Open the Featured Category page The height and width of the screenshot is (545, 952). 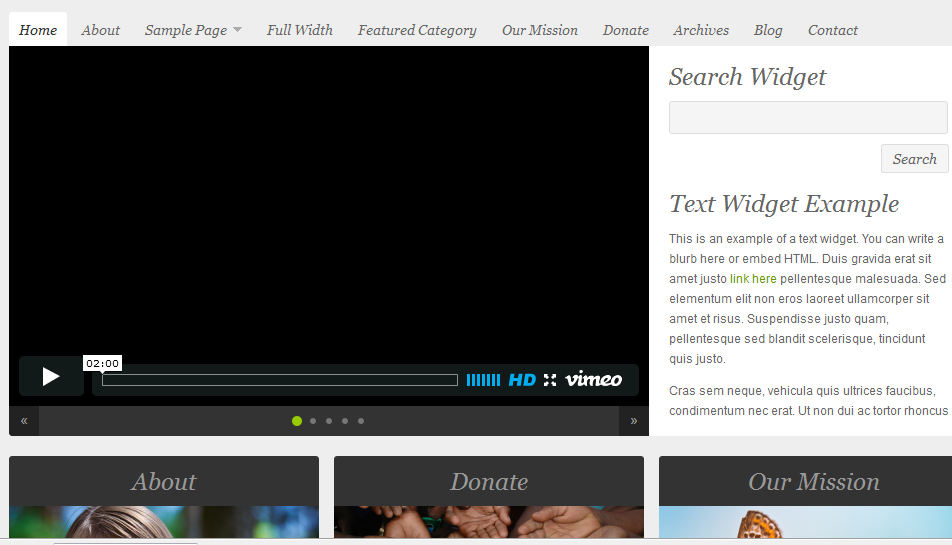(x=417, y=30)
